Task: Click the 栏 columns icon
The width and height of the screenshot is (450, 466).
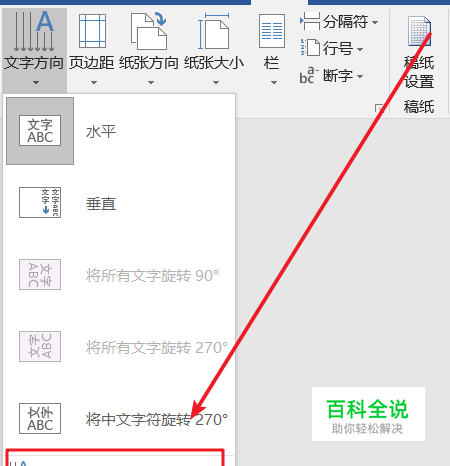Action: click(x=272, y=31)
